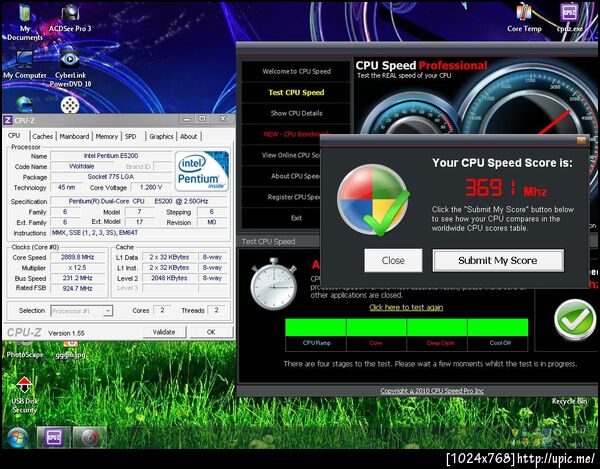Open the SPD tab in CPU-Z
Viewport: 600px width, 469px height.
tap(130, 136)
